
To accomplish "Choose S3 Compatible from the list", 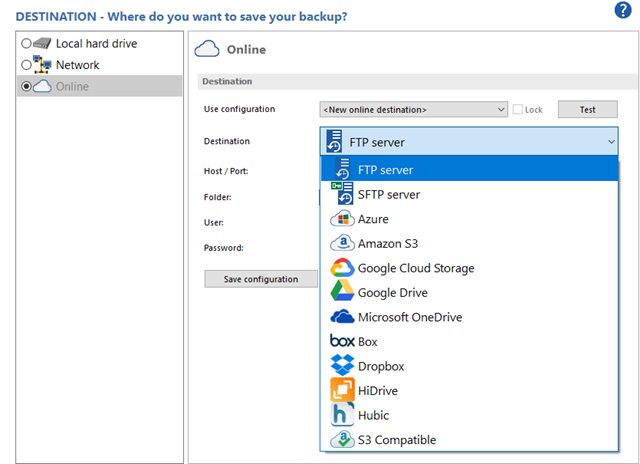I will (396, 440).
